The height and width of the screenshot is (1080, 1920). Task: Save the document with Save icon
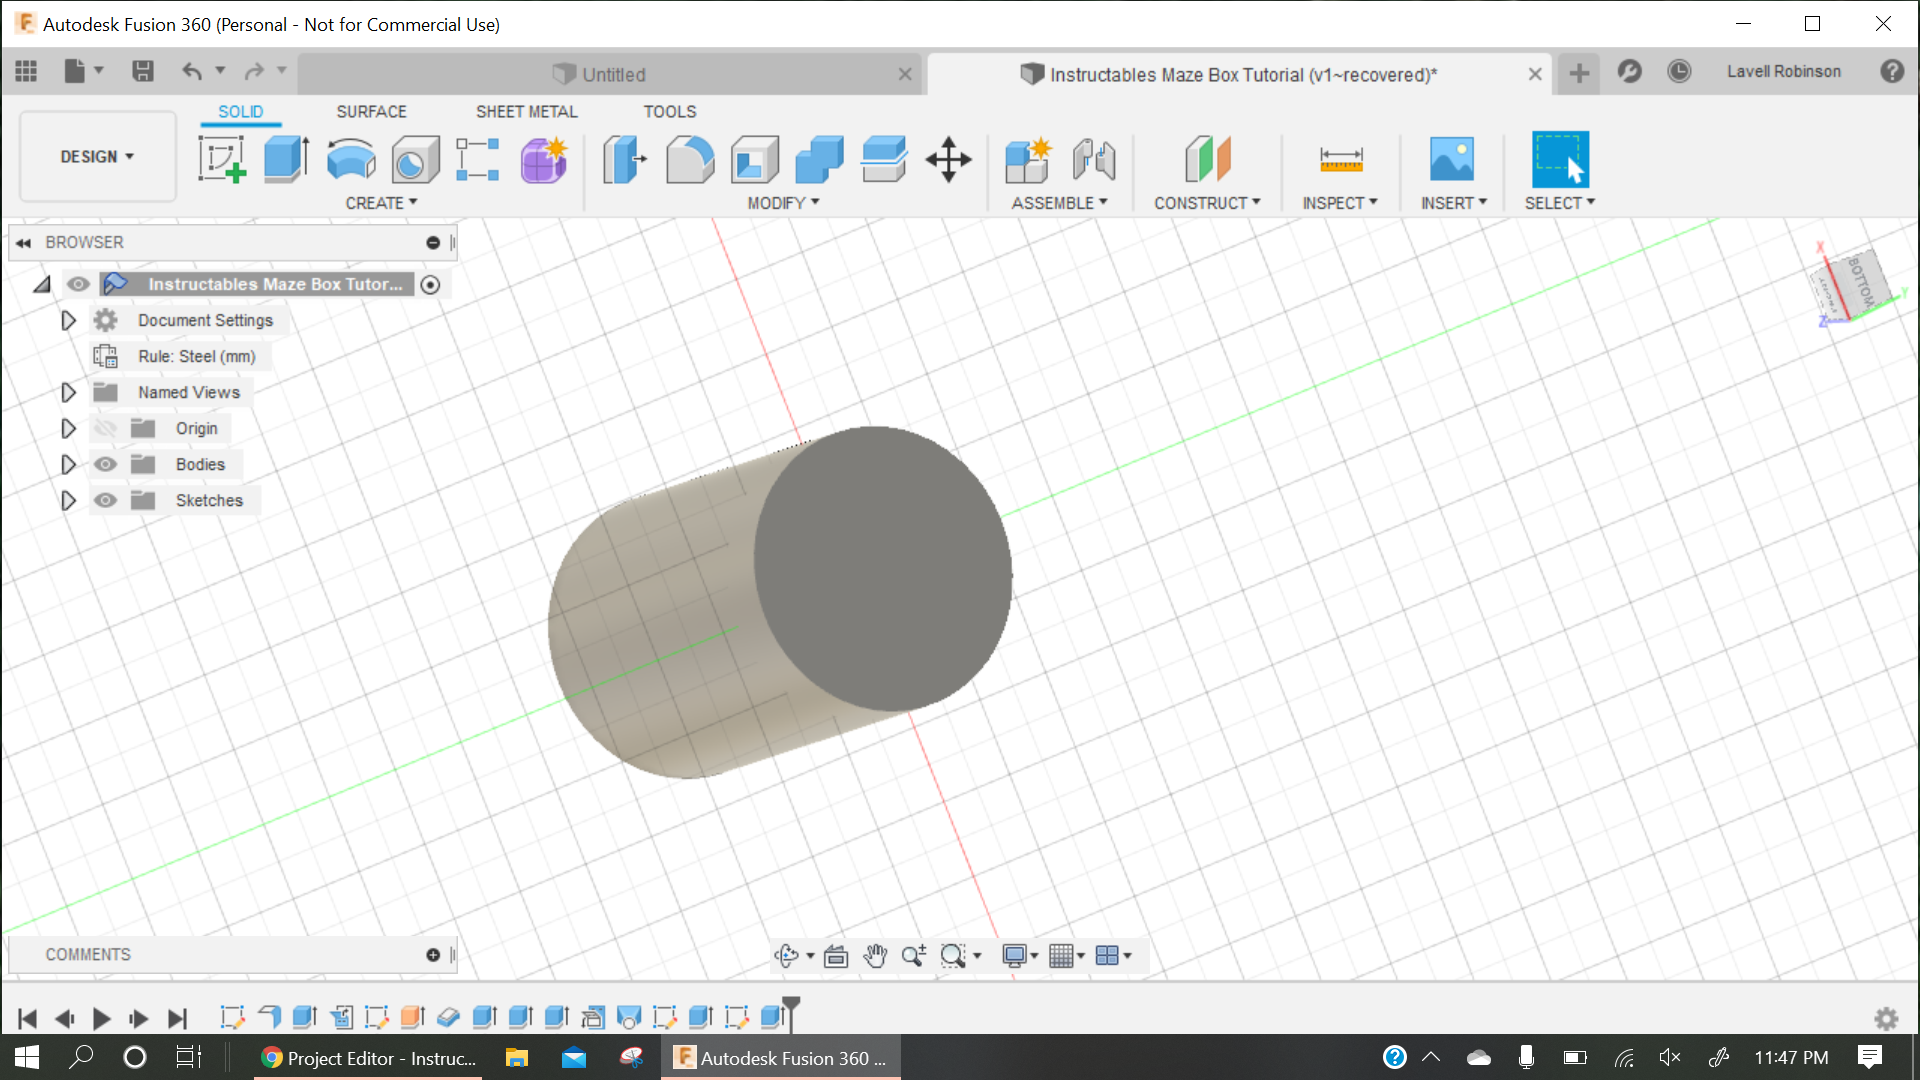pos(143,71)
